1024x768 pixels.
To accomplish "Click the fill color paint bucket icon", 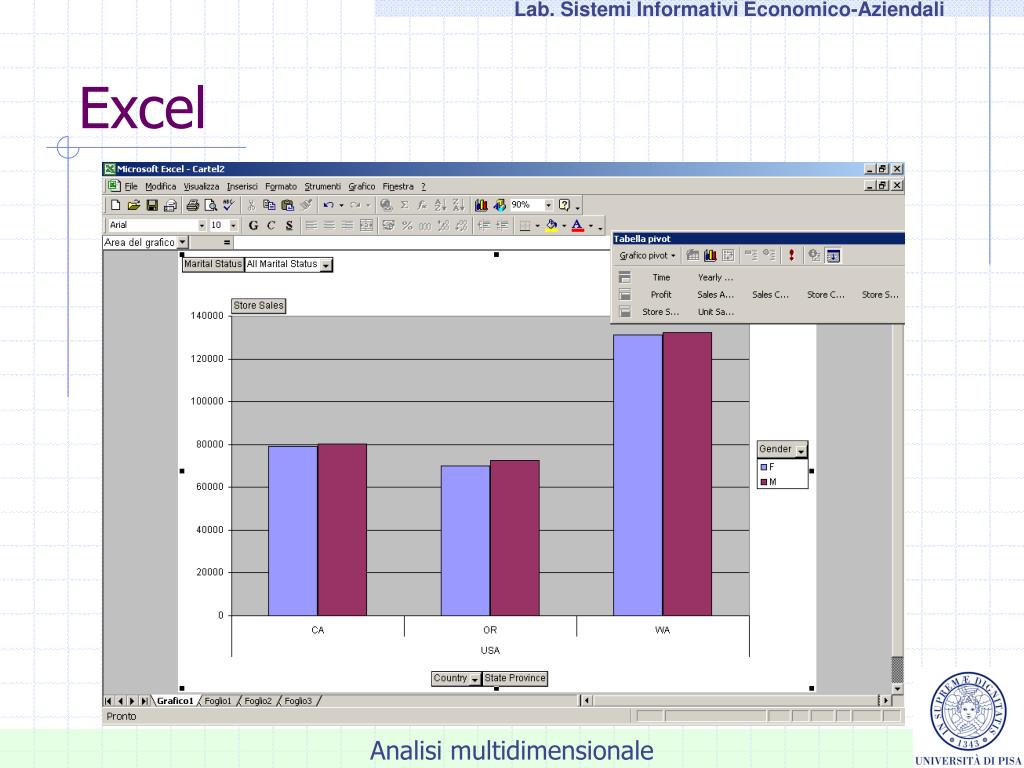I will coord(552,225).
